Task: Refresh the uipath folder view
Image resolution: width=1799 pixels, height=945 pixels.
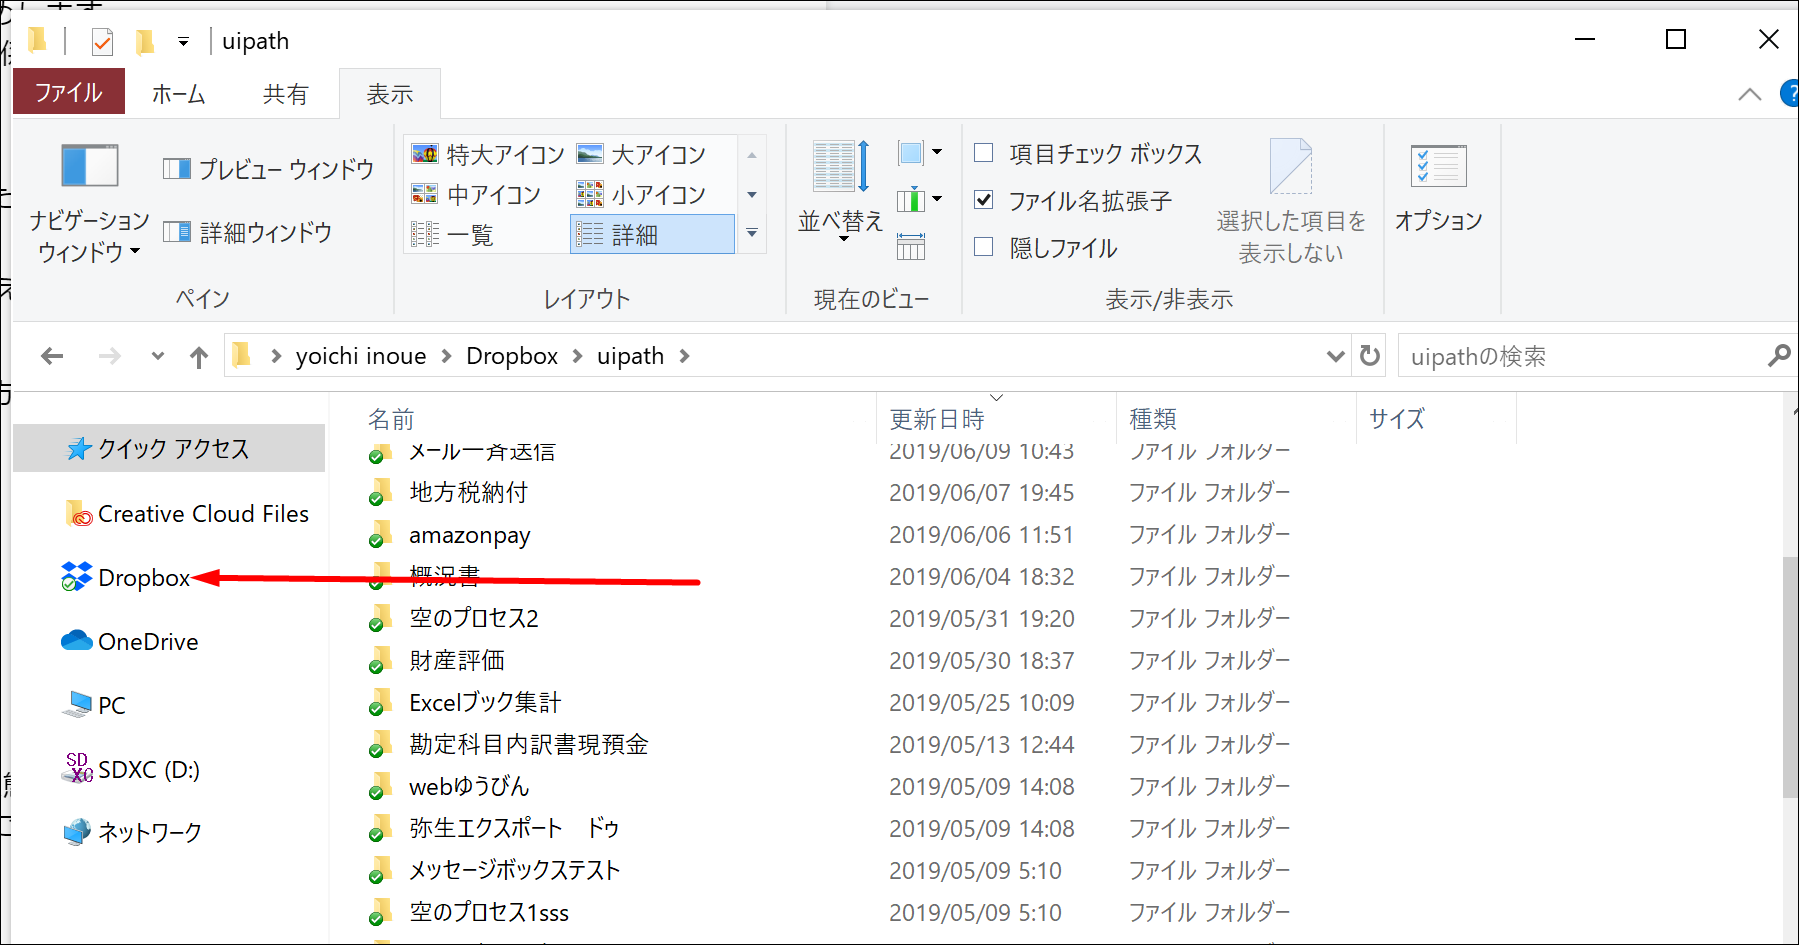Action: pyautogui.click(x=1369, y=356)
